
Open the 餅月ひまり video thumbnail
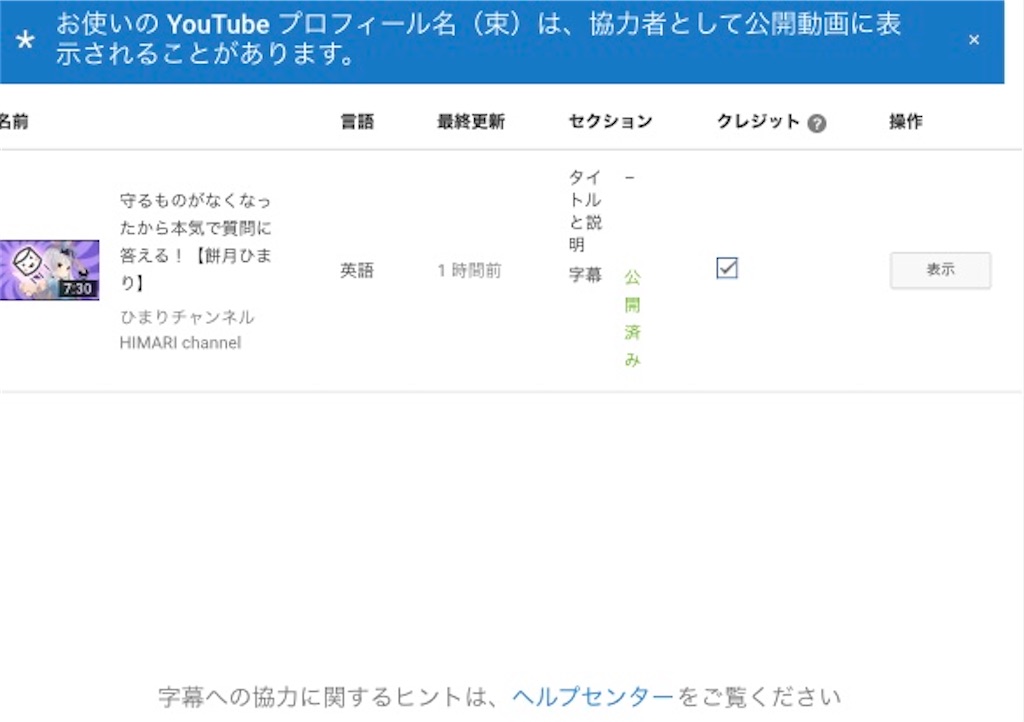(x=50, y=270)
